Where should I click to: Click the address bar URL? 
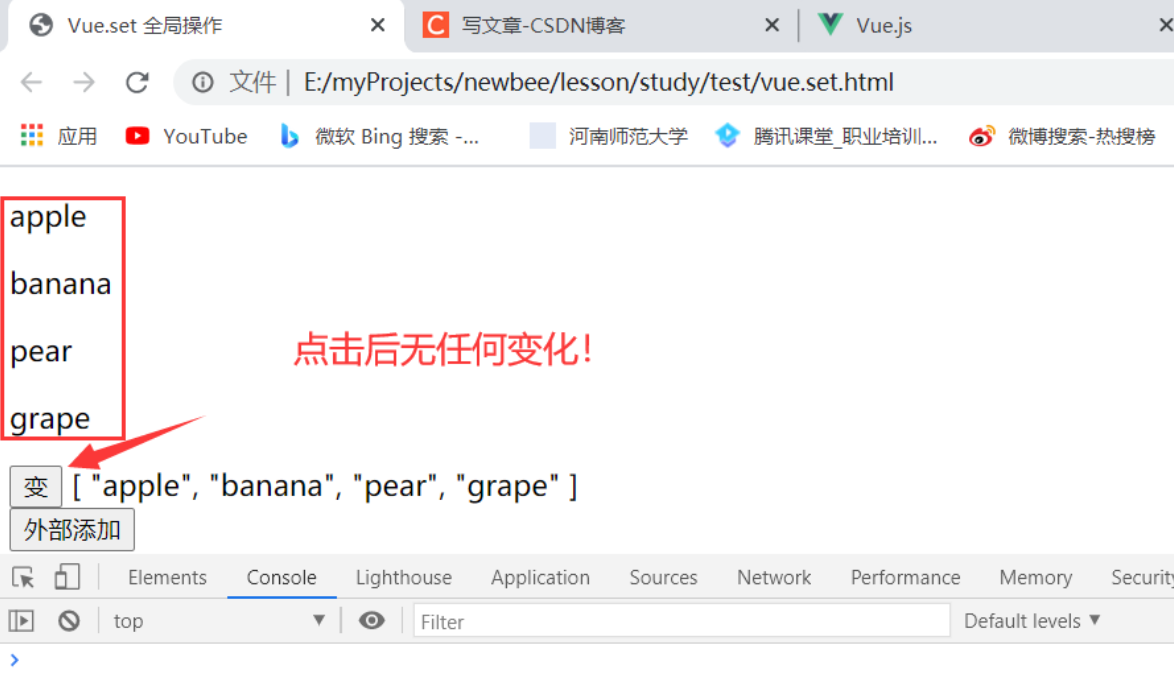[x=598, y=82]
